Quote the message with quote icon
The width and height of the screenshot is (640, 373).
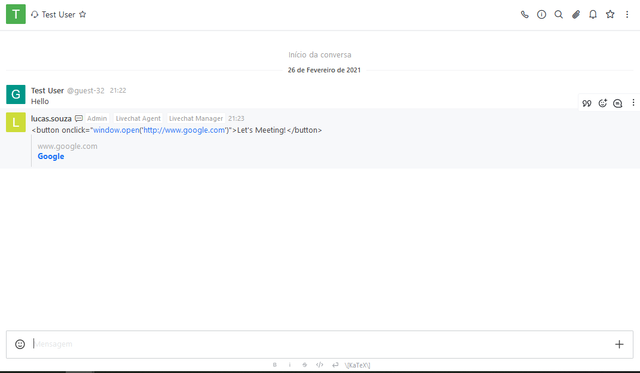587,103
